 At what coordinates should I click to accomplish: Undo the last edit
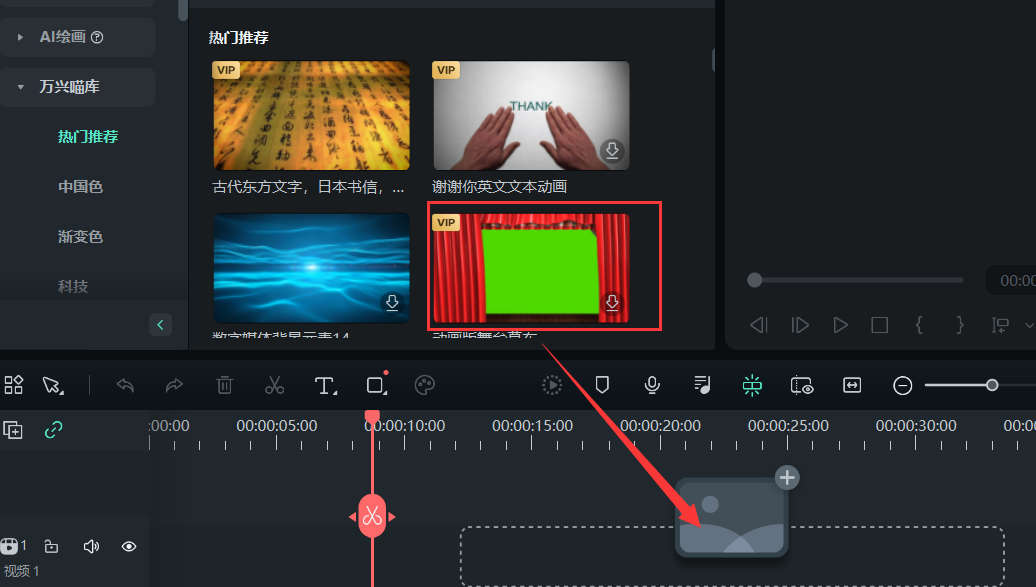tap(125, 385)
